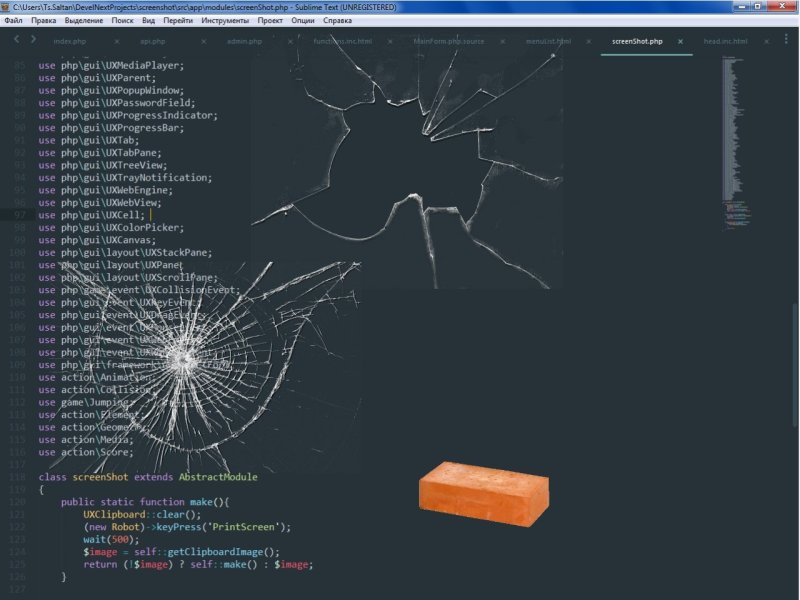Expand the Вид menu

click(148, 20)
